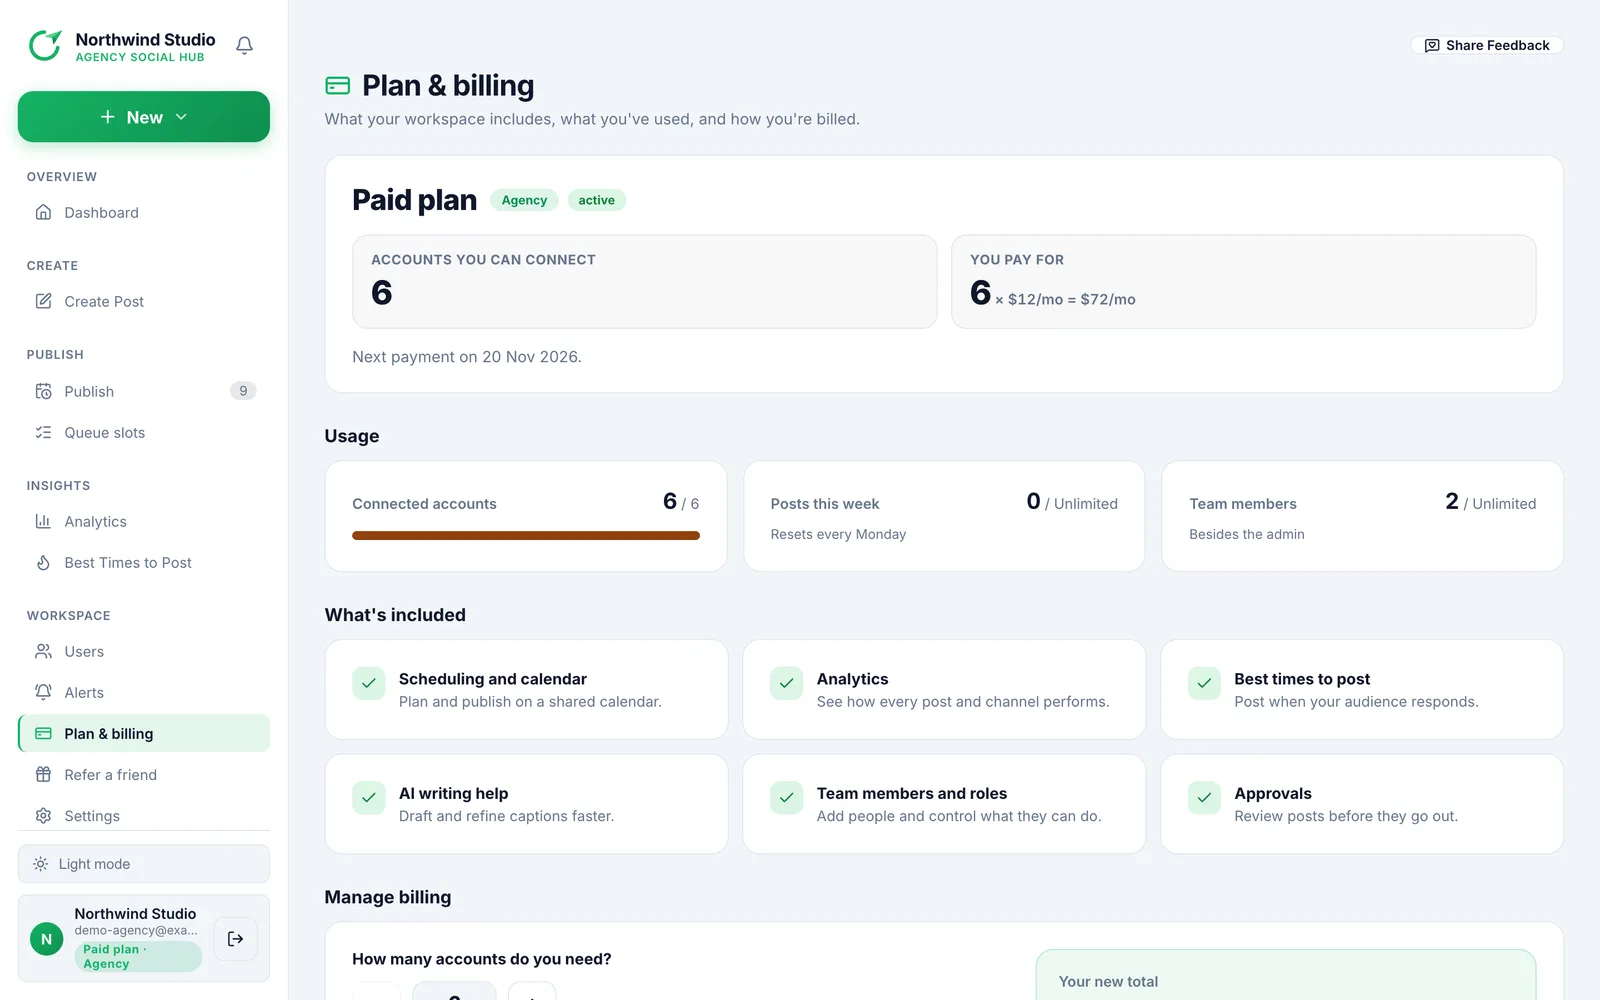This screenshot has height=1000, width=1600.
Task: Click the sign out icon button
Action: point(236,939)
